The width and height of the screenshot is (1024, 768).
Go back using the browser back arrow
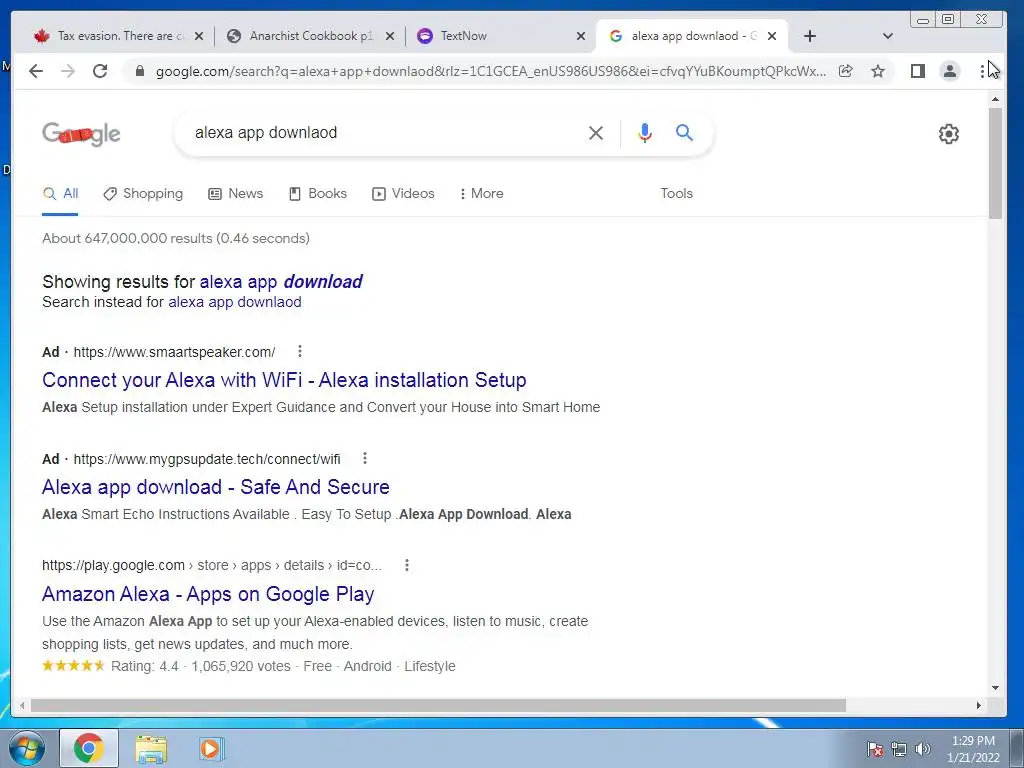click(x=36, y=71)
